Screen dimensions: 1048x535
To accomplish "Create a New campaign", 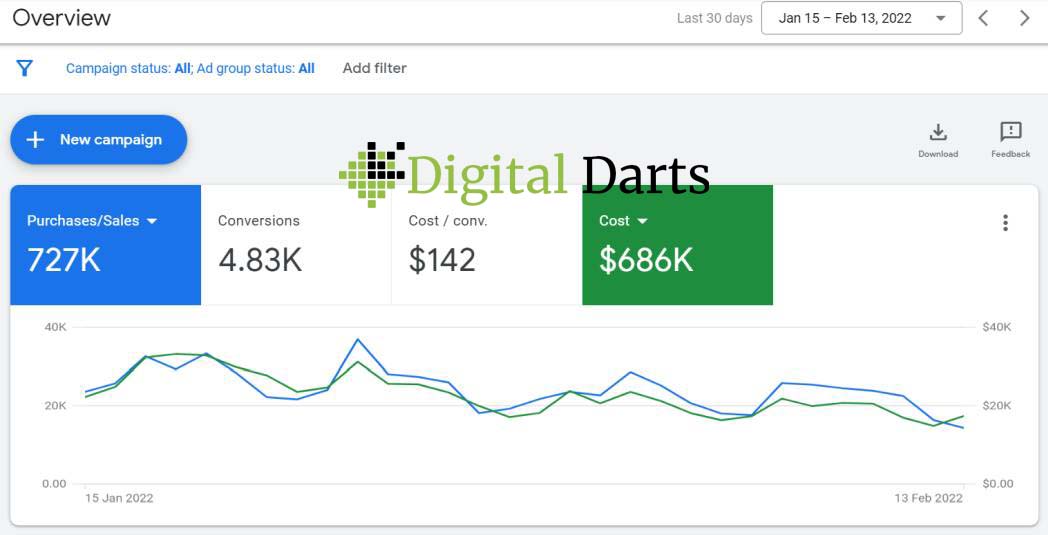I will click(99, 140).
